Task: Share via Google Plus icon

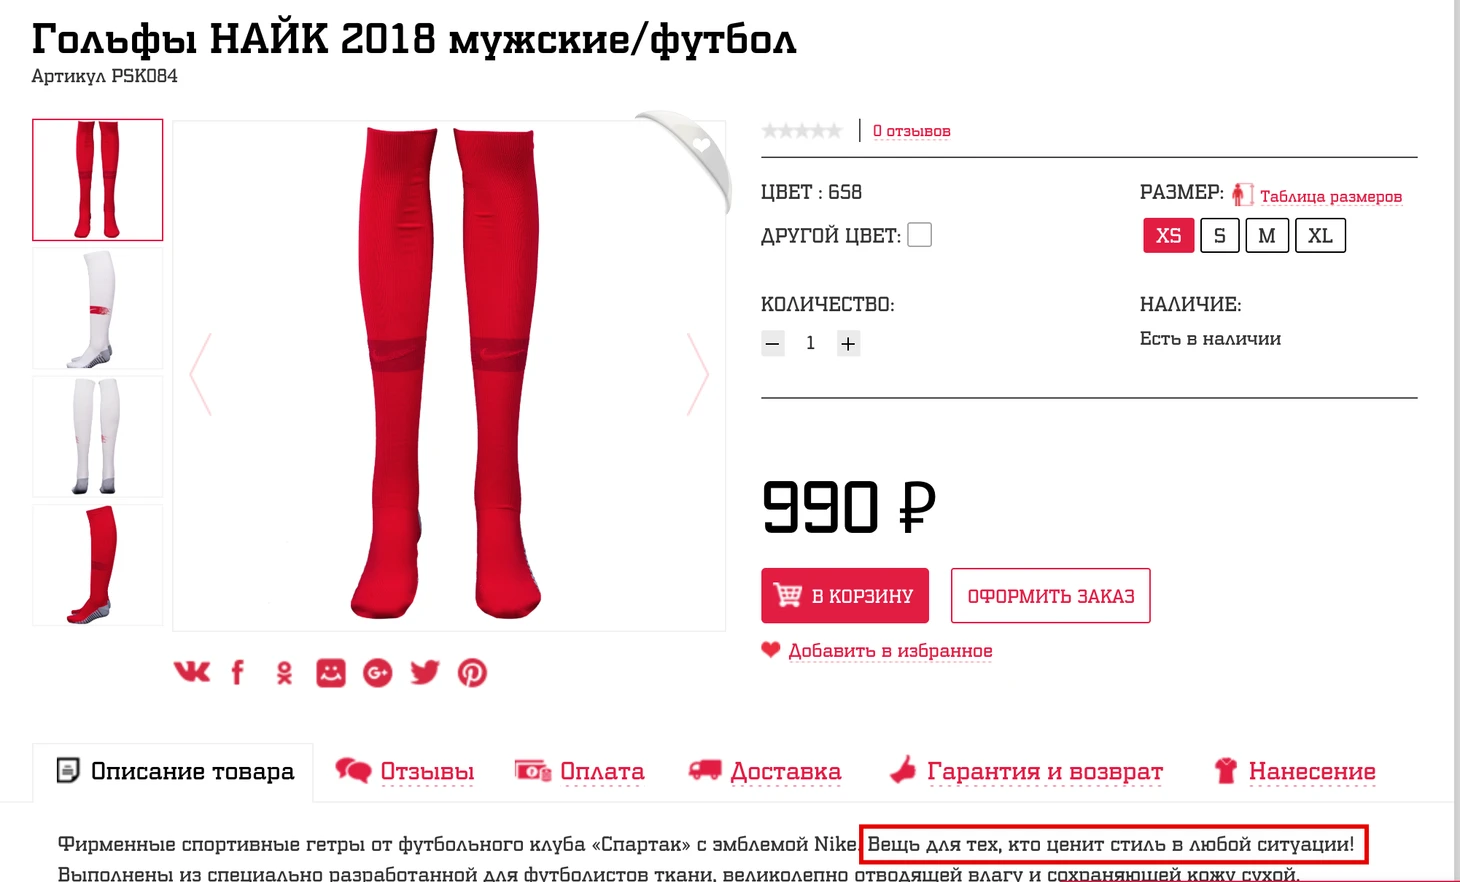Action: [x=377, y=673]
